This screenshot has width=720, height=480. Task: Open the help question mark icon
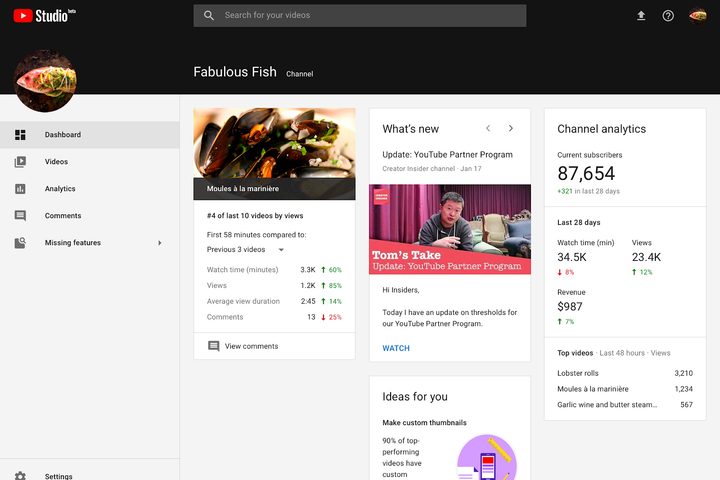tap(668, 16)
